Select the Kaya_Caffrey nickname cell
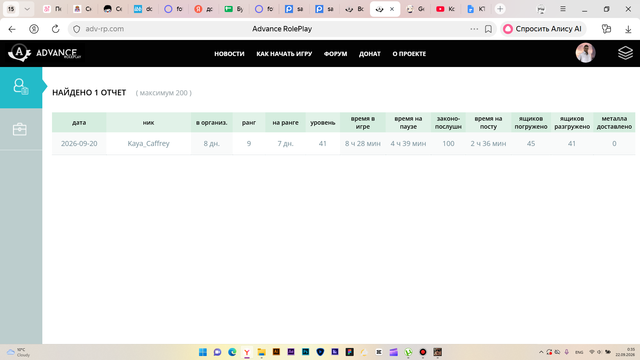Image resolution: width=640 pixels, height=360 pixels. 149,143
